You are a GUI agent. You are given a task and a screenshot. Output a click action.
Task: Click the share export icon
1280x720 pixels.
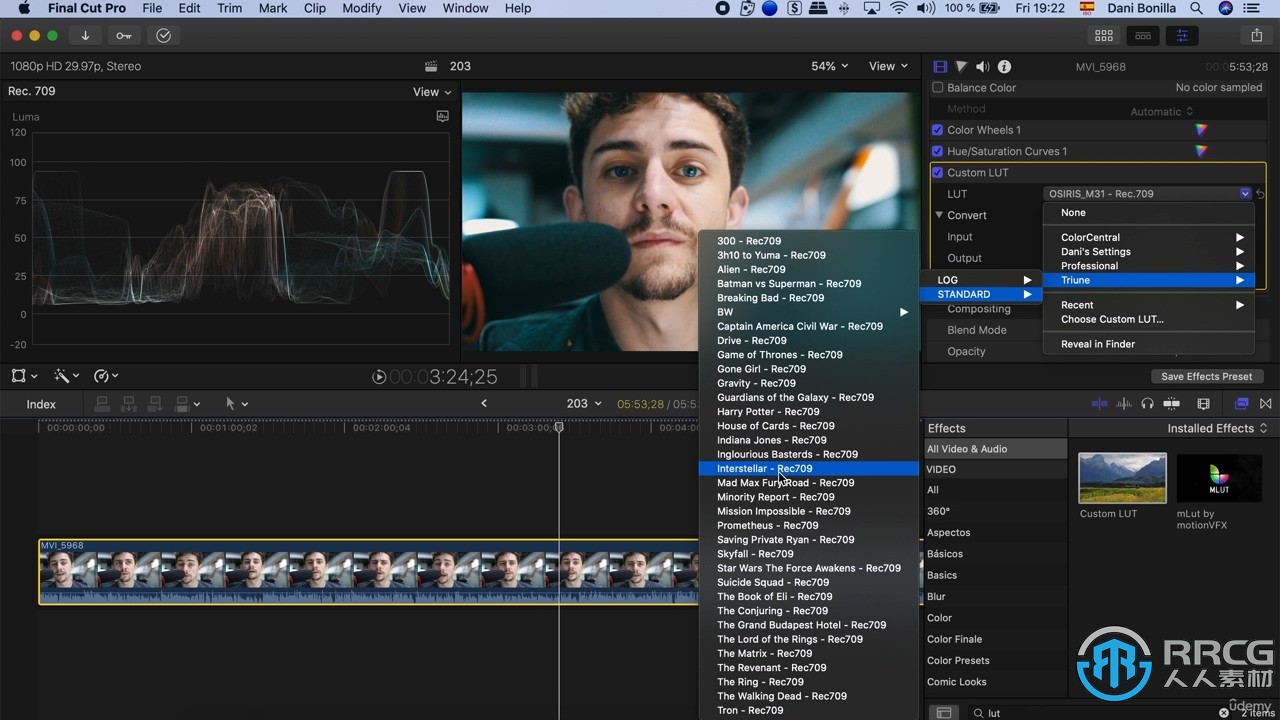pos(1257,35)
